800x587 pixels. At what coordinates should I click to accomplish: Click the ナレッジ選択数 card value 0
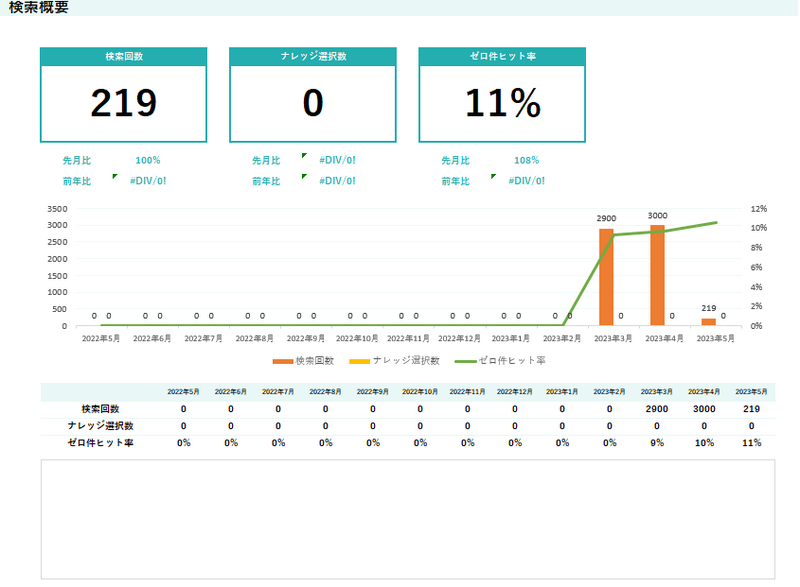tap(313, 103)
